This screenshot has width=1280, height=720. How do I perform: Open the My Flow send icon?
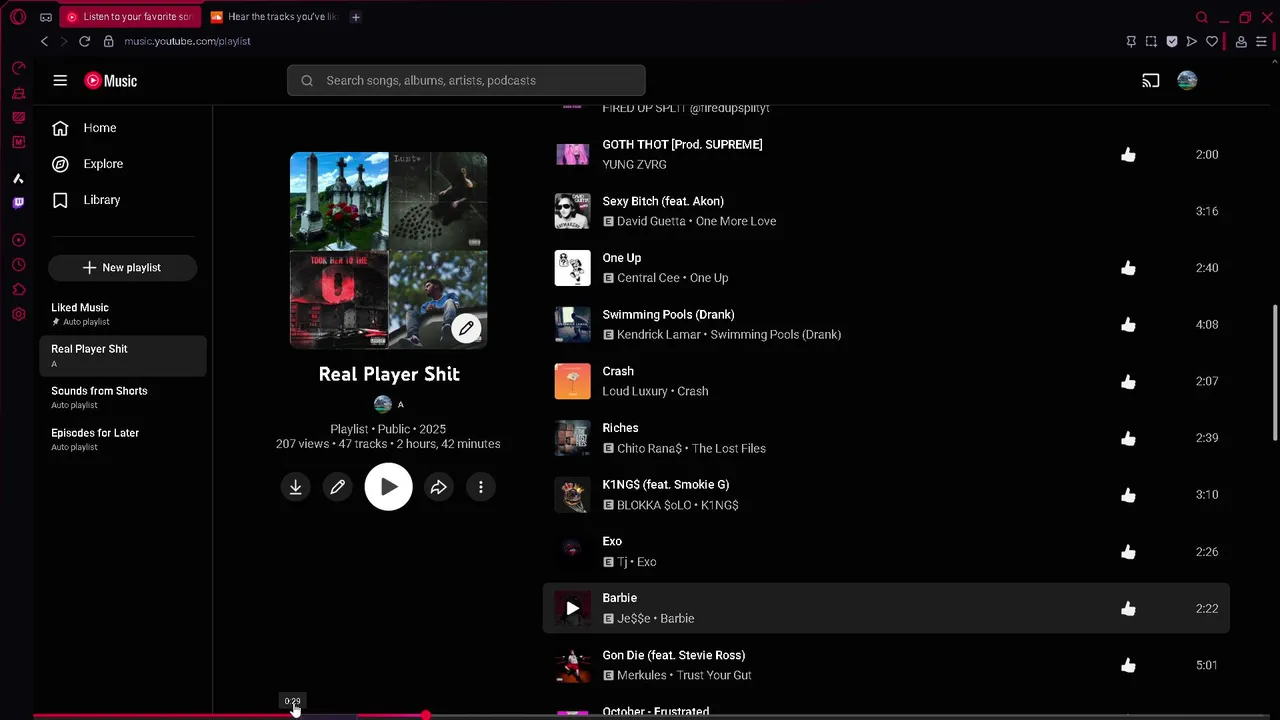[x=1191, y=41]
